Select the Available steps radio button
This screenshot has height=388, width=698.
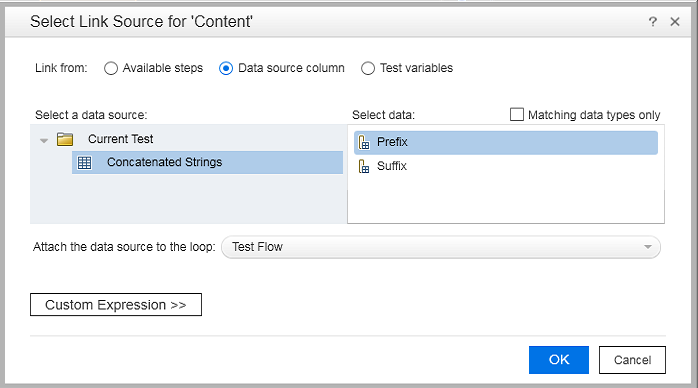(111, 68)
